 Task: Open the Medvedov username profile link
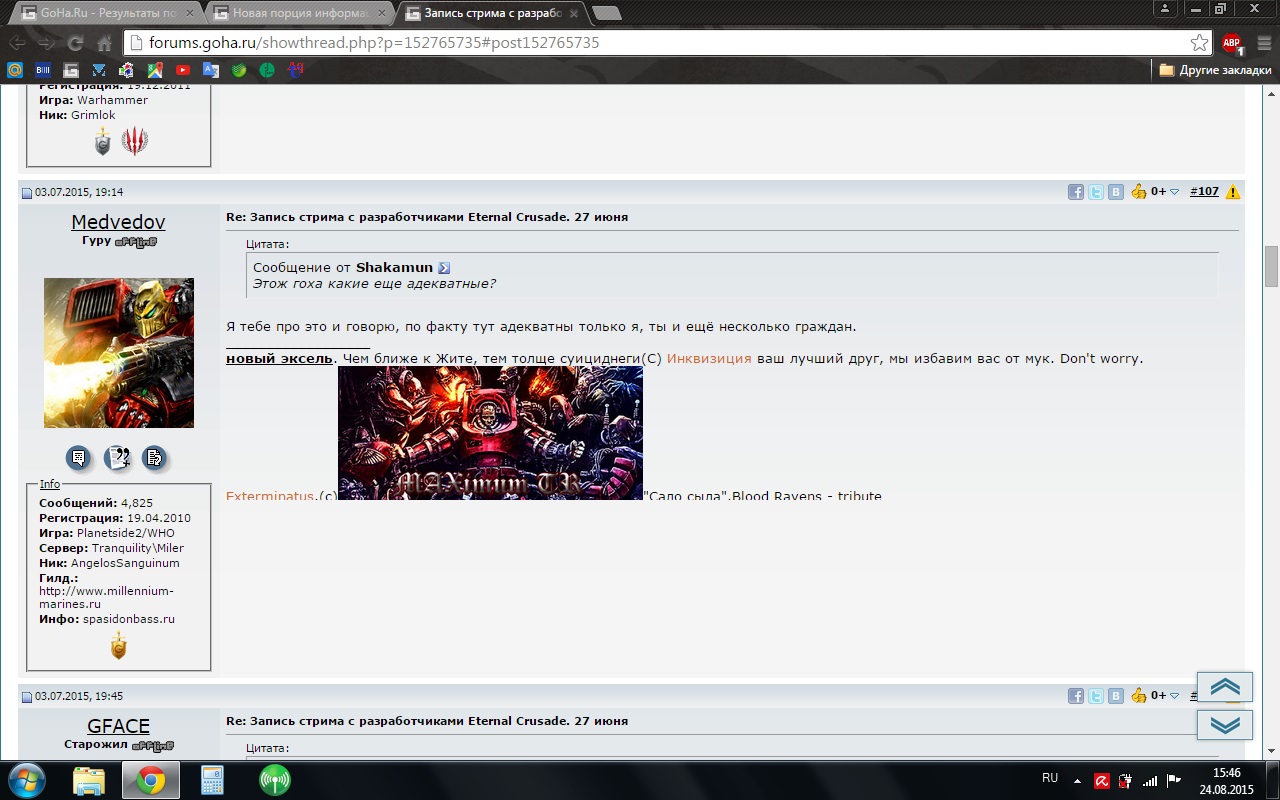118,222
